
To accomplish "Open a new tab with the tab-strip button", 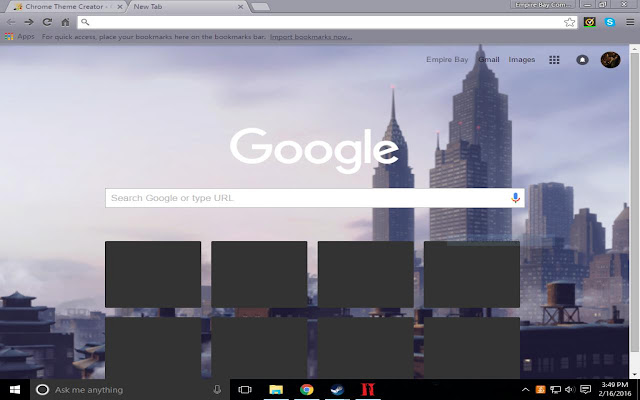I will [260, 7].
